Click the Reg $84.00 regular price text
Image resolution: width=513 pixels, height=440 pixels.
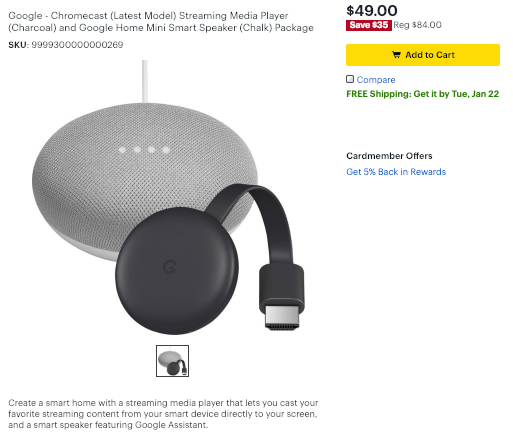coord(417,25)
